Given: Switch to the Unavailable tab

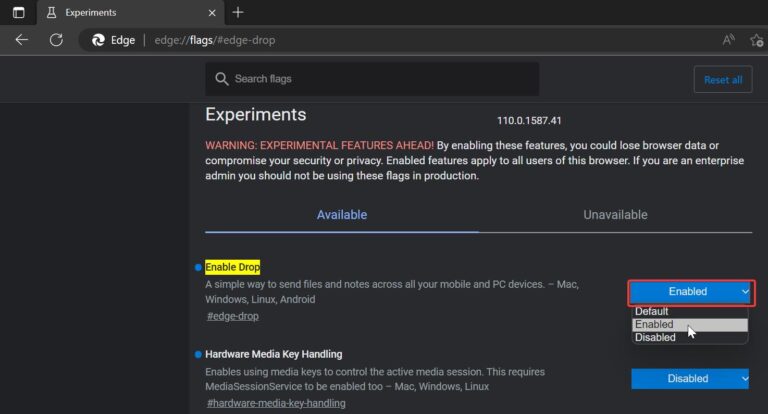Looking at the screenshot, I should pos(615,215).
